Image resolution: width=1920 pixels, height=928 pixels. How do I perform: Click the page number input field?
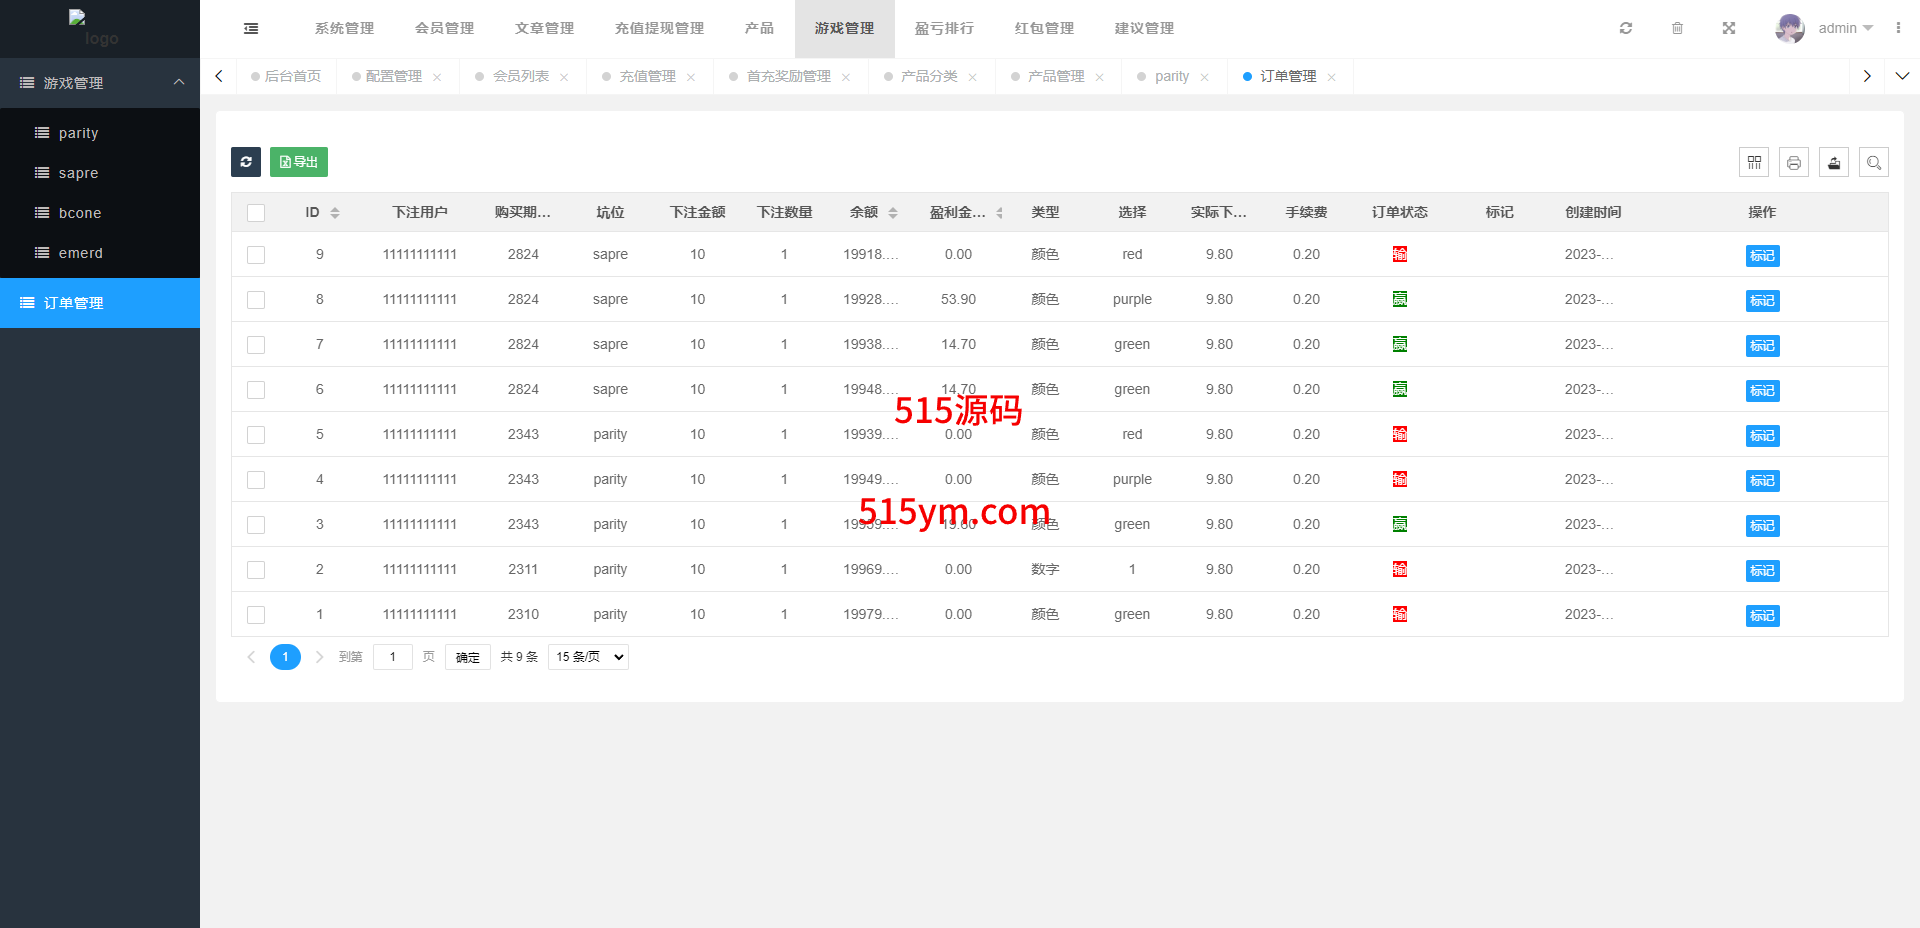[393, 657]
